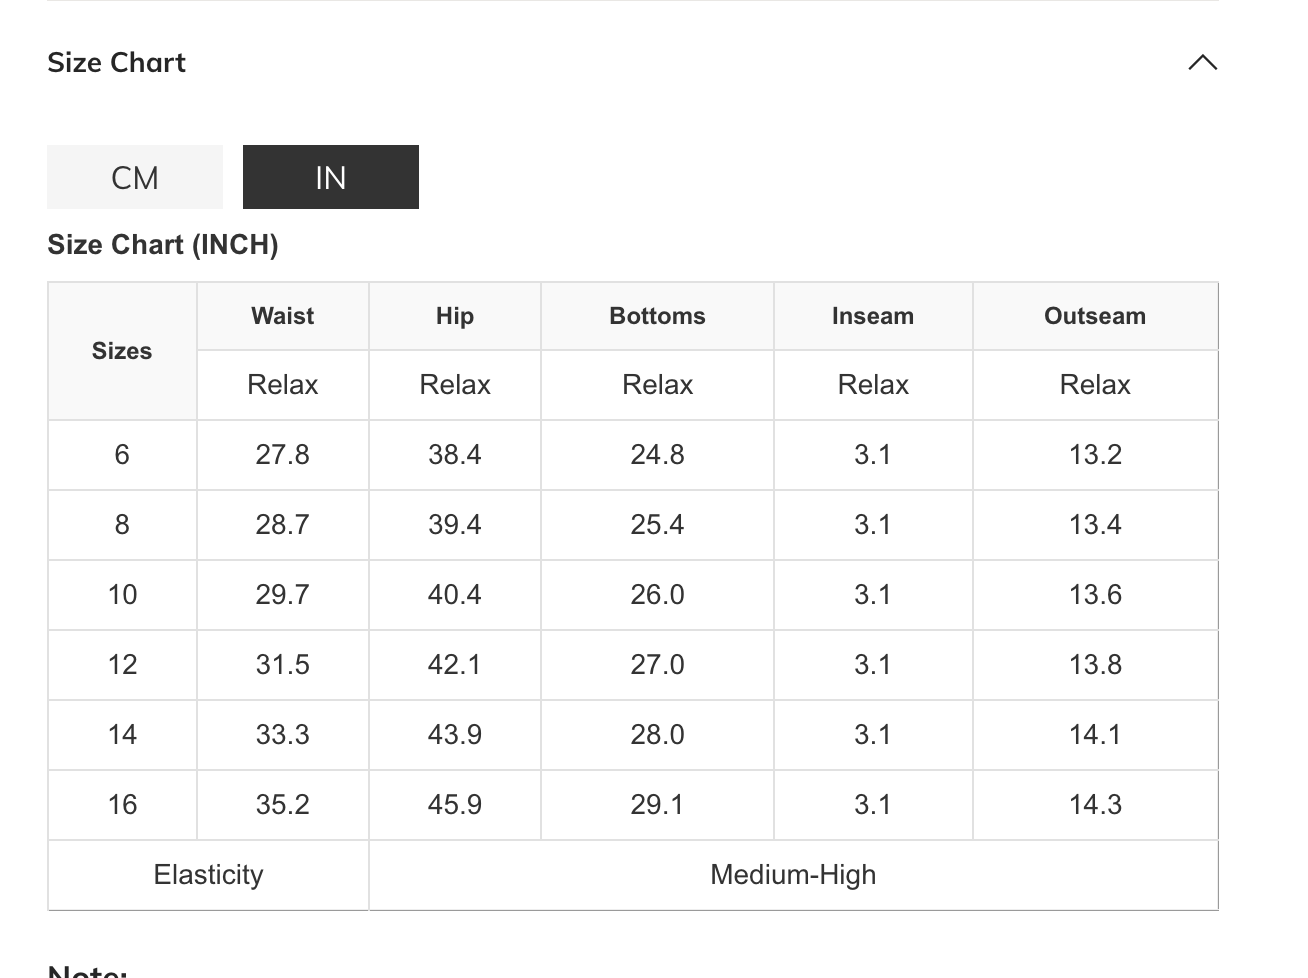Screen dimensions: 1308x978
Task: Click waist value 28.7 for size 8
Action: pyautogui.click(x=283, y=525)
